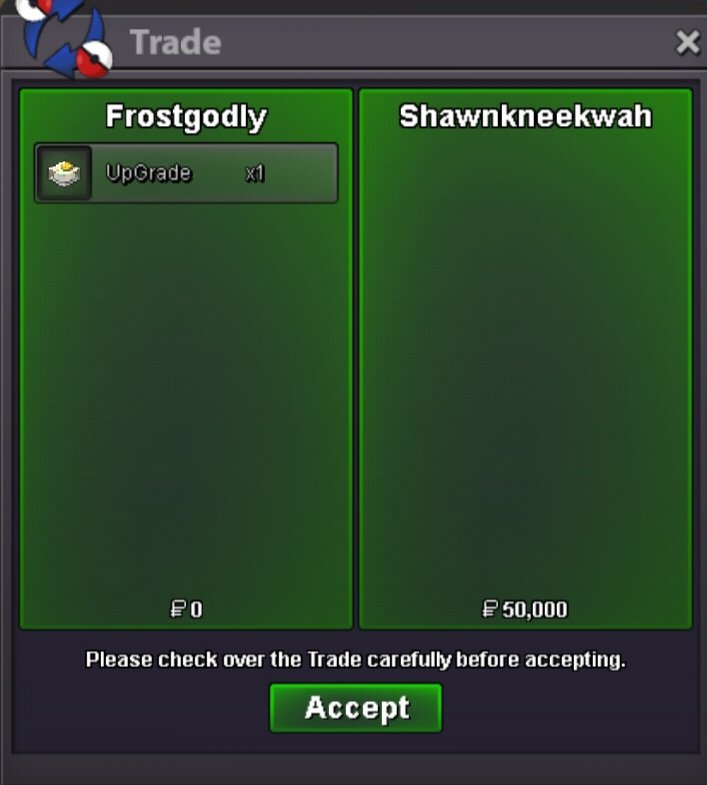
Task: Click the Shawnkneekwah player name
Action: click(525, 116)
